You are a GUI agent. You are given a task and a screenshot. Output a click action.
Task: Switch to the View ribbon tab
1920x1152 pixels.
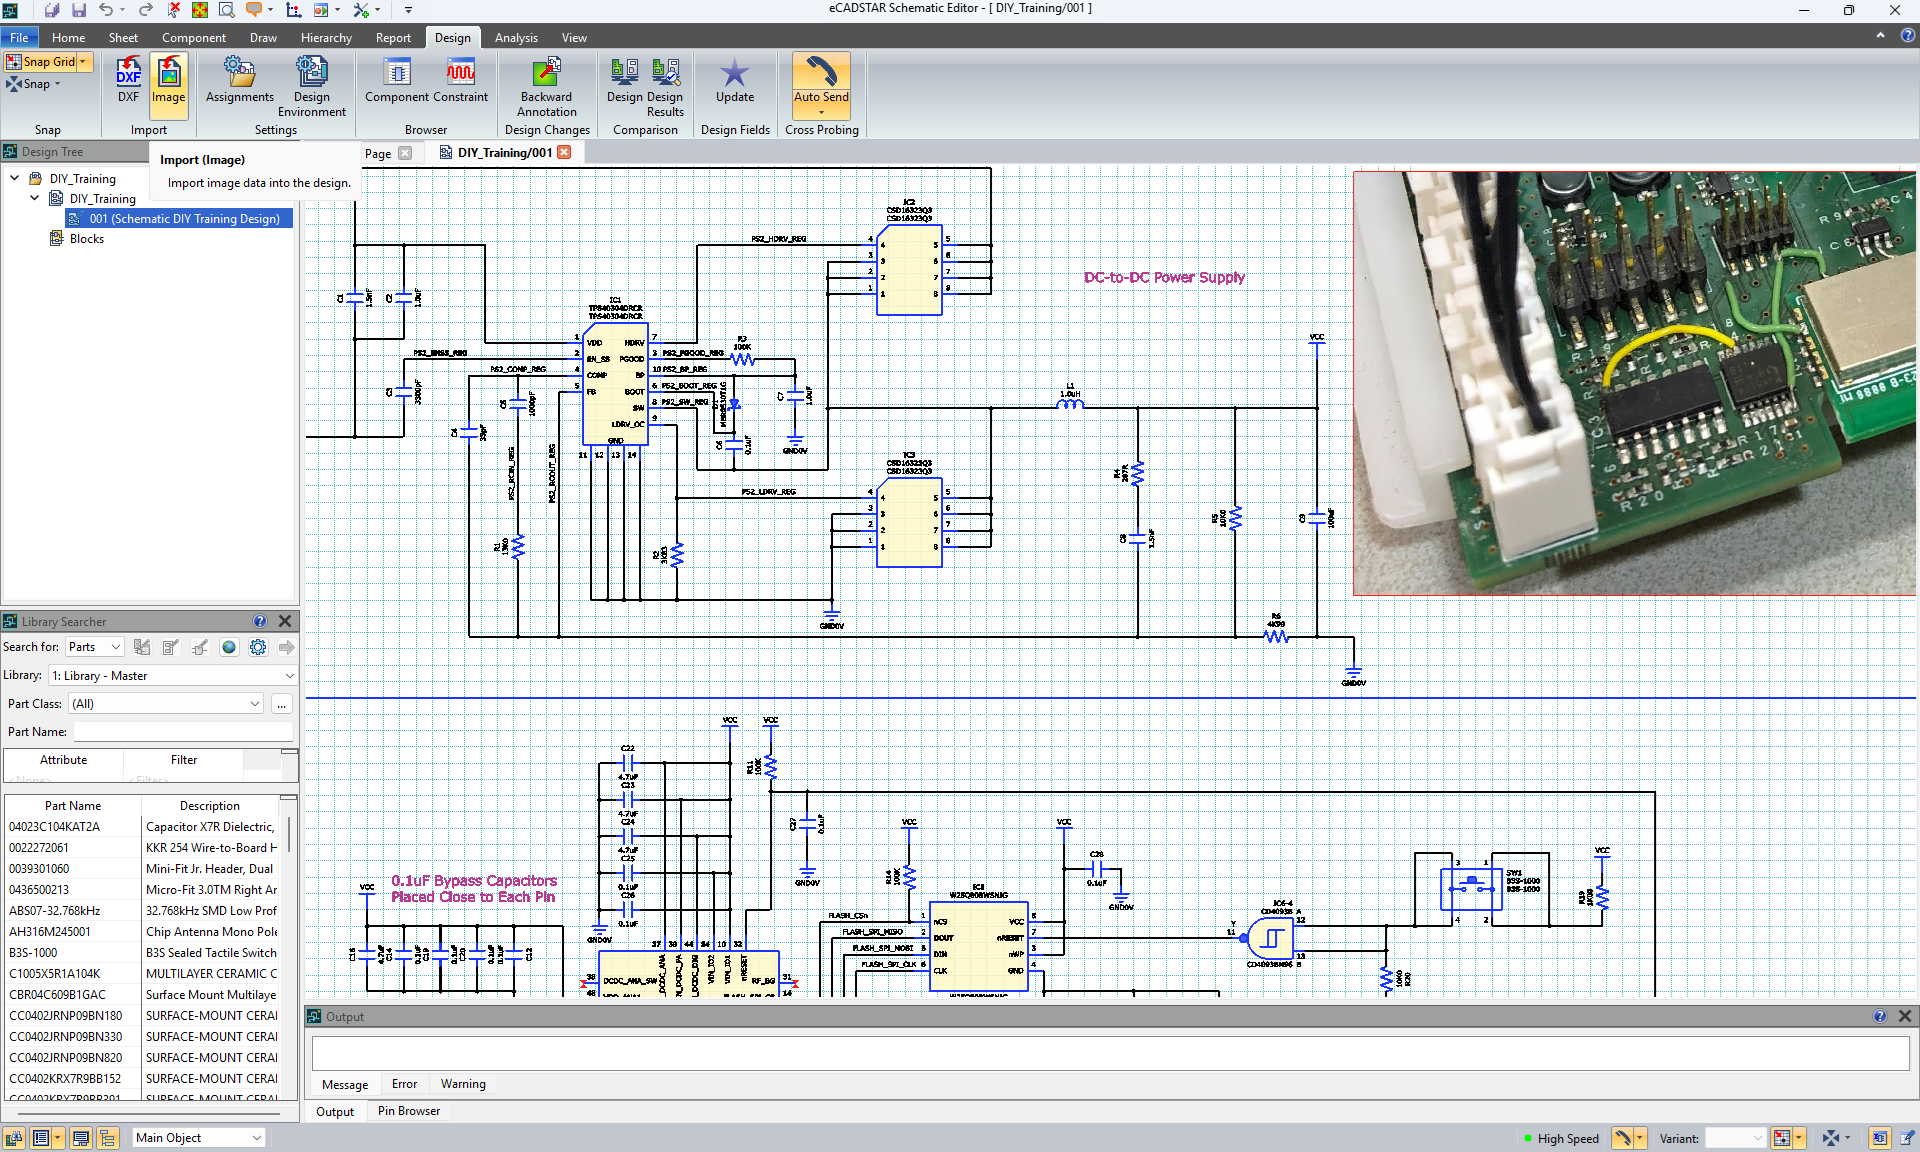pyautogui.click(x=574, y=37)
